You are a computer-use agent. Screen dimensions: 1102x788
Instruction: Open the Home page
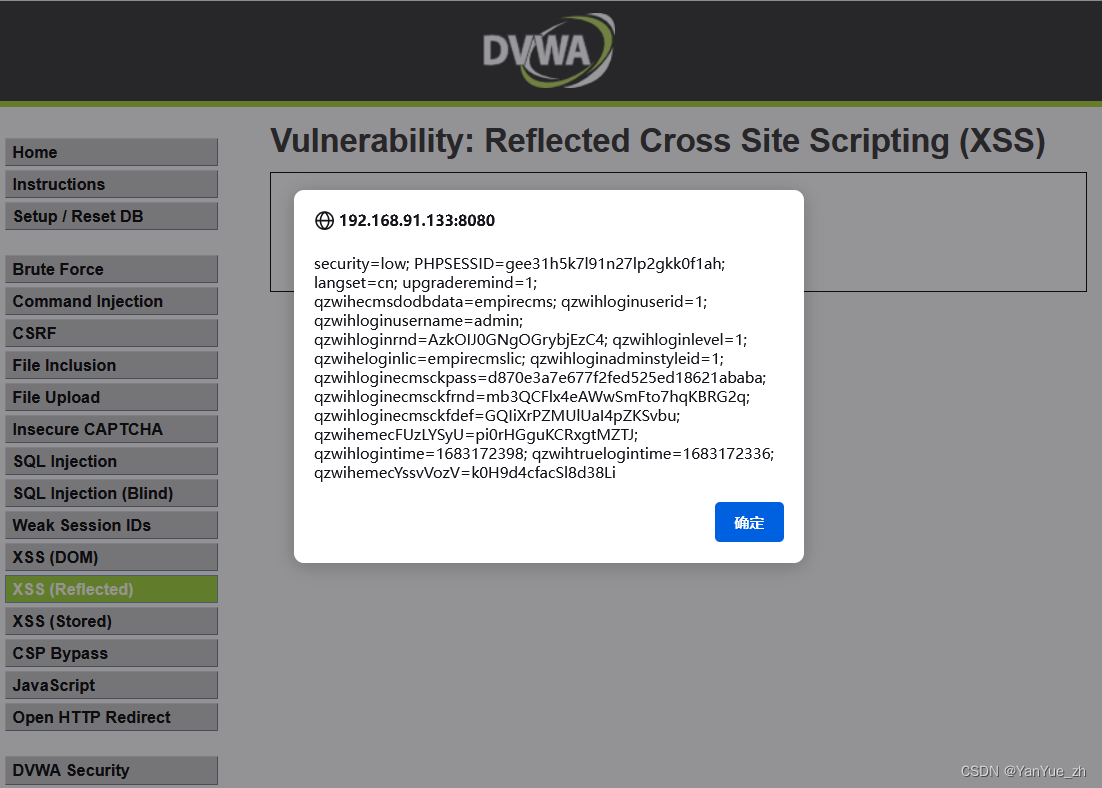click(x=111, y=152)
